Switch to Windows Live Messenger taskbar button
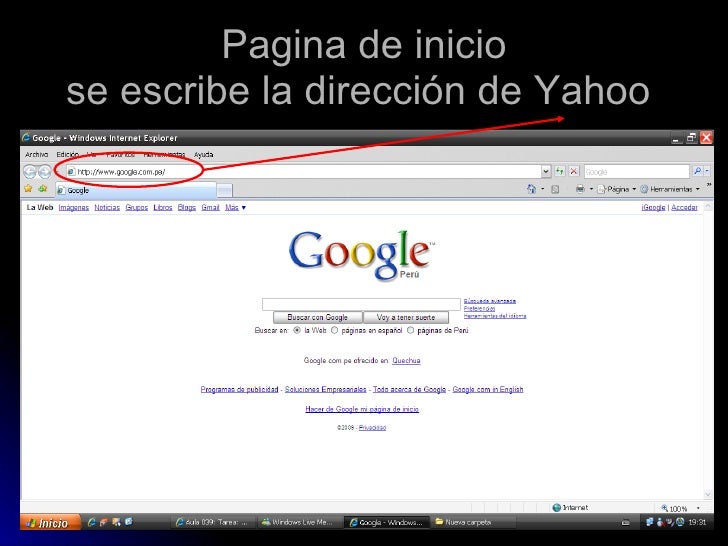The height and width of the screenshot is (546, 728). click(x=298, y=522)
